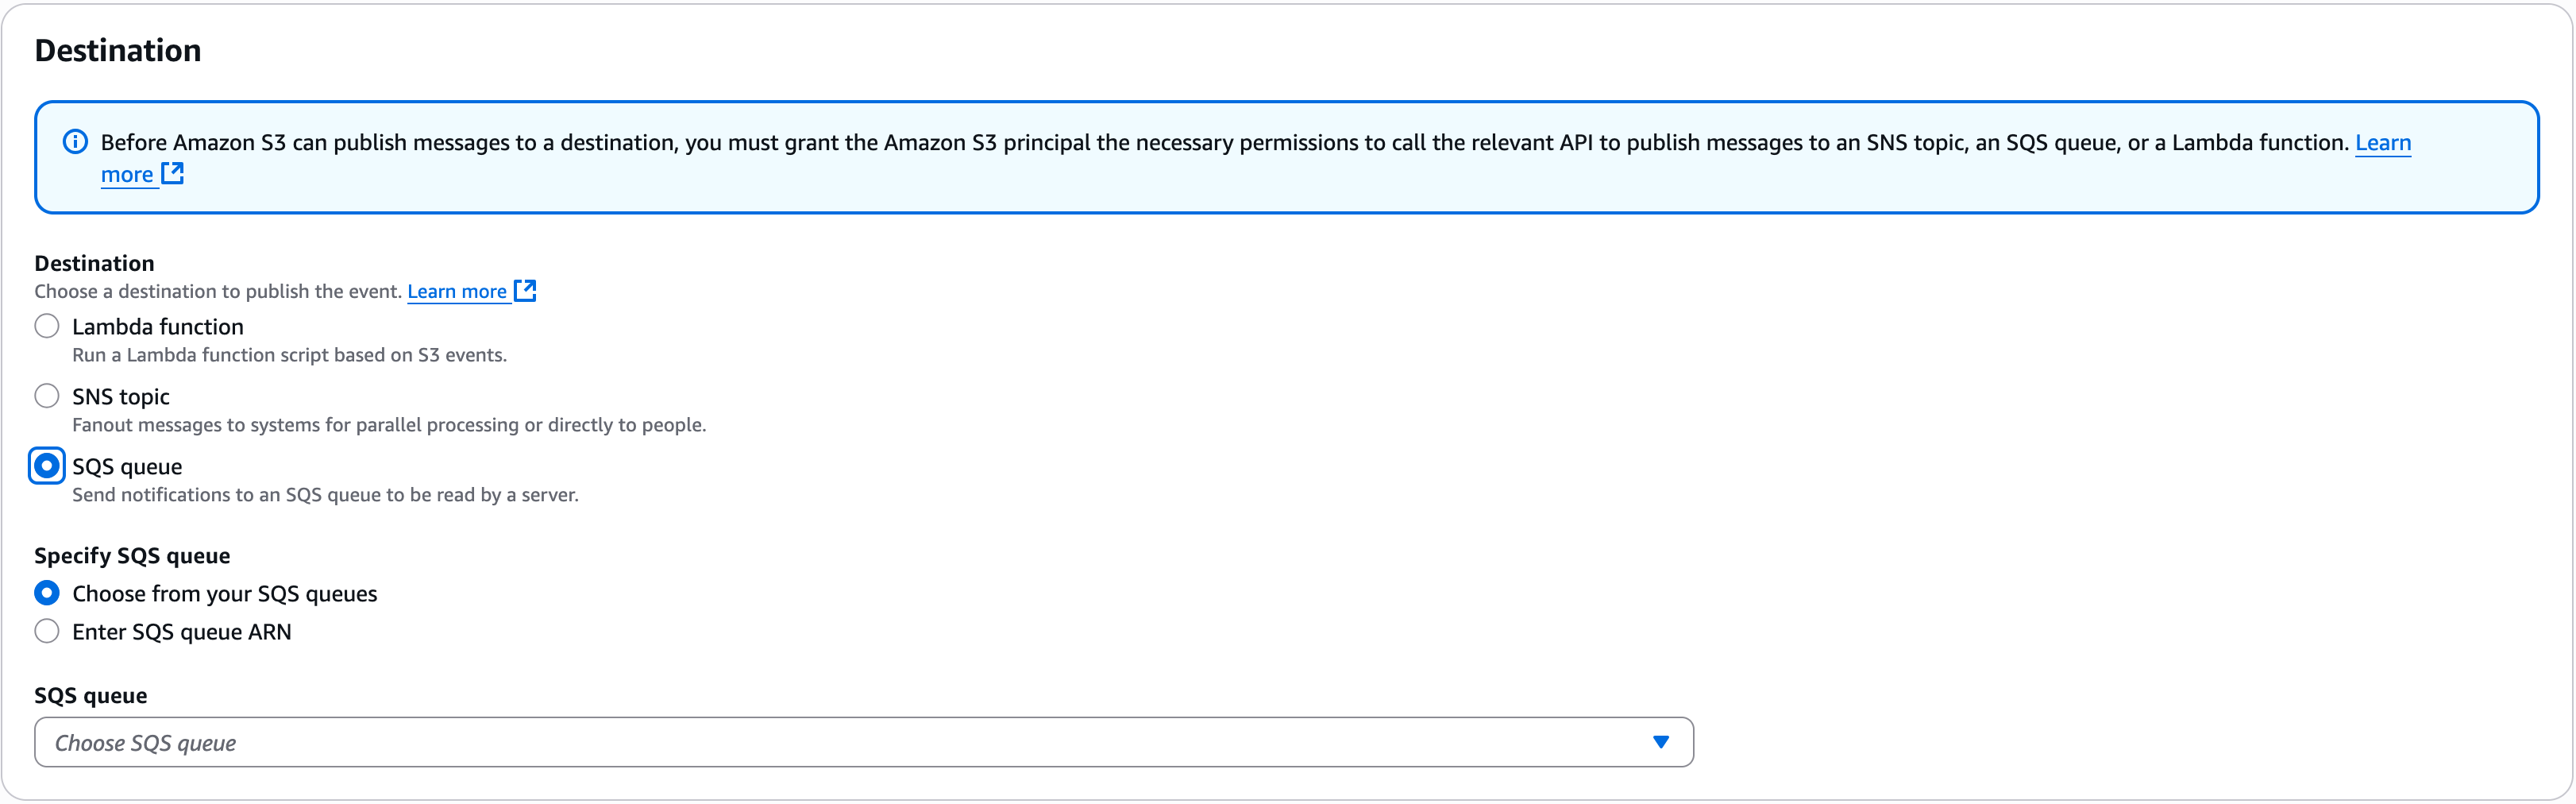Click the Learn more link in the permissions banner
Viewport: 2576px width, 804px height.
click(x=2382, y=143)
